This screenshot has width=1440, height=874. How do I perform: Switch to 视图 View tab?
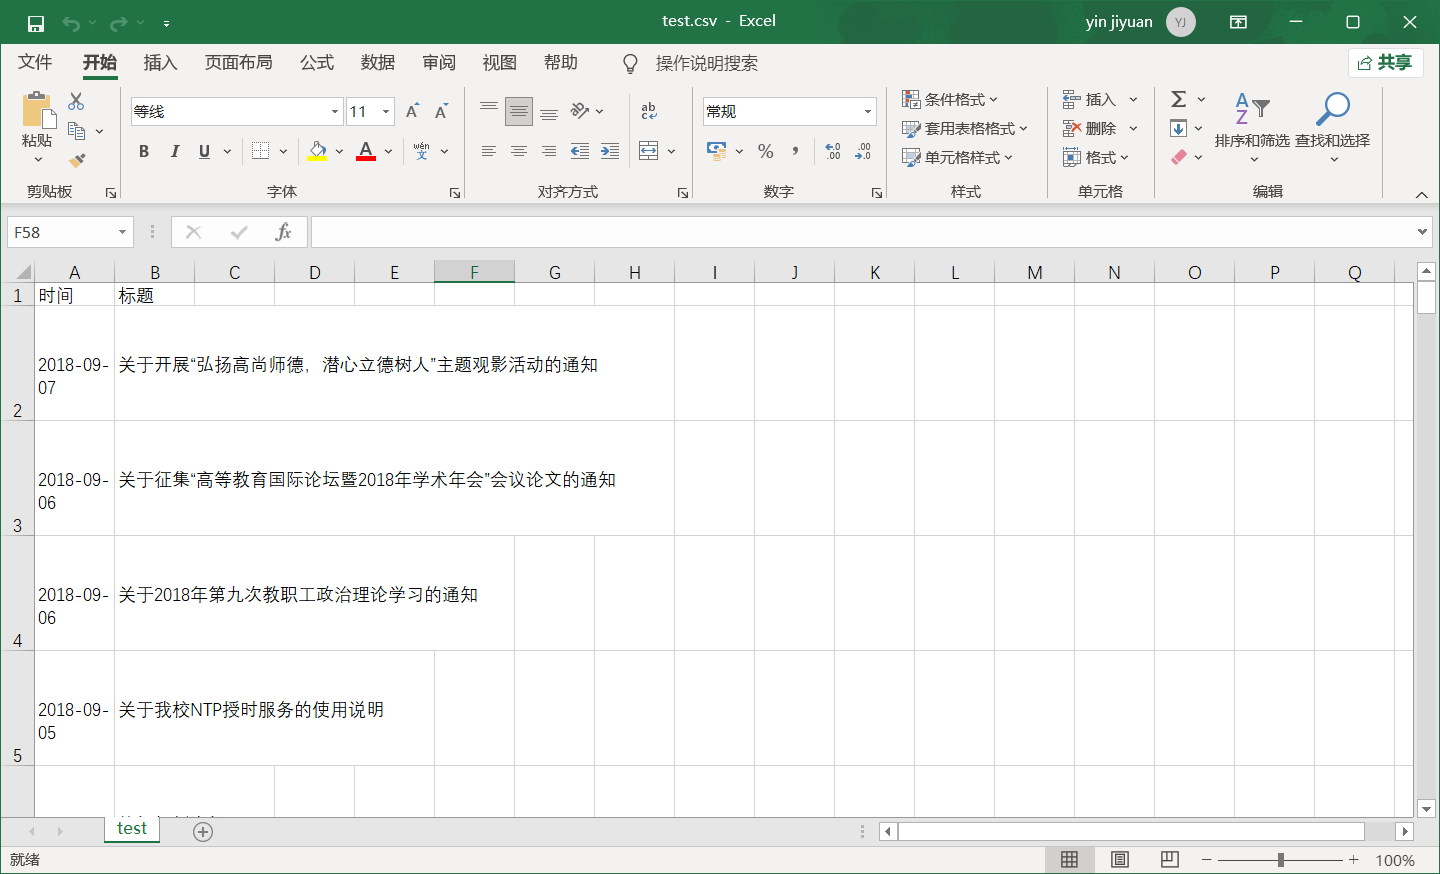coord(500,63)
